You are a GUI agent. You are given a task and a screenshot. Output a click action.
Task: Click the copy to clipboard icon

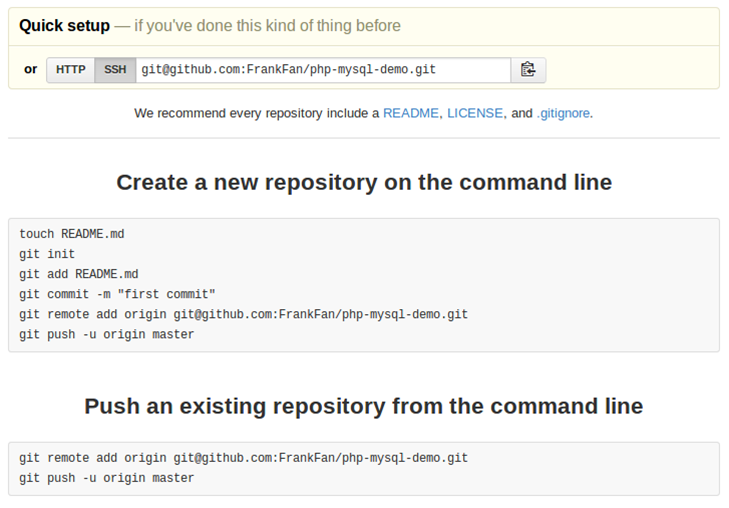tap(528, 70)
